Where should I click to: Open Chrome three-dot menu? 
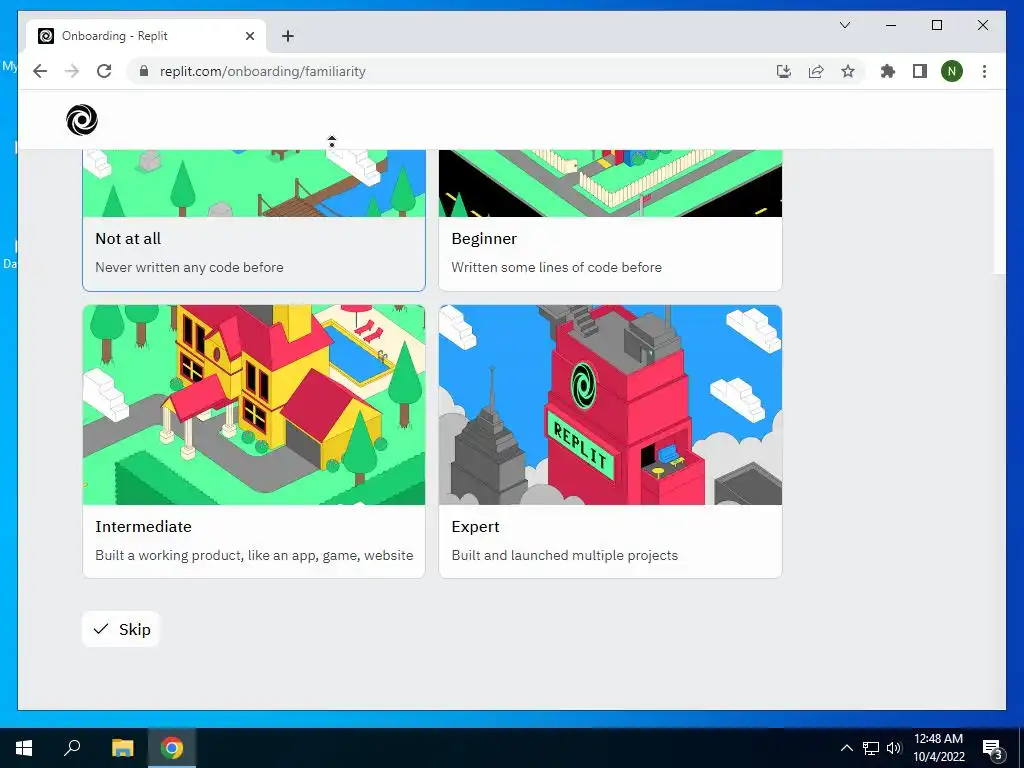(x=984, y=71)
